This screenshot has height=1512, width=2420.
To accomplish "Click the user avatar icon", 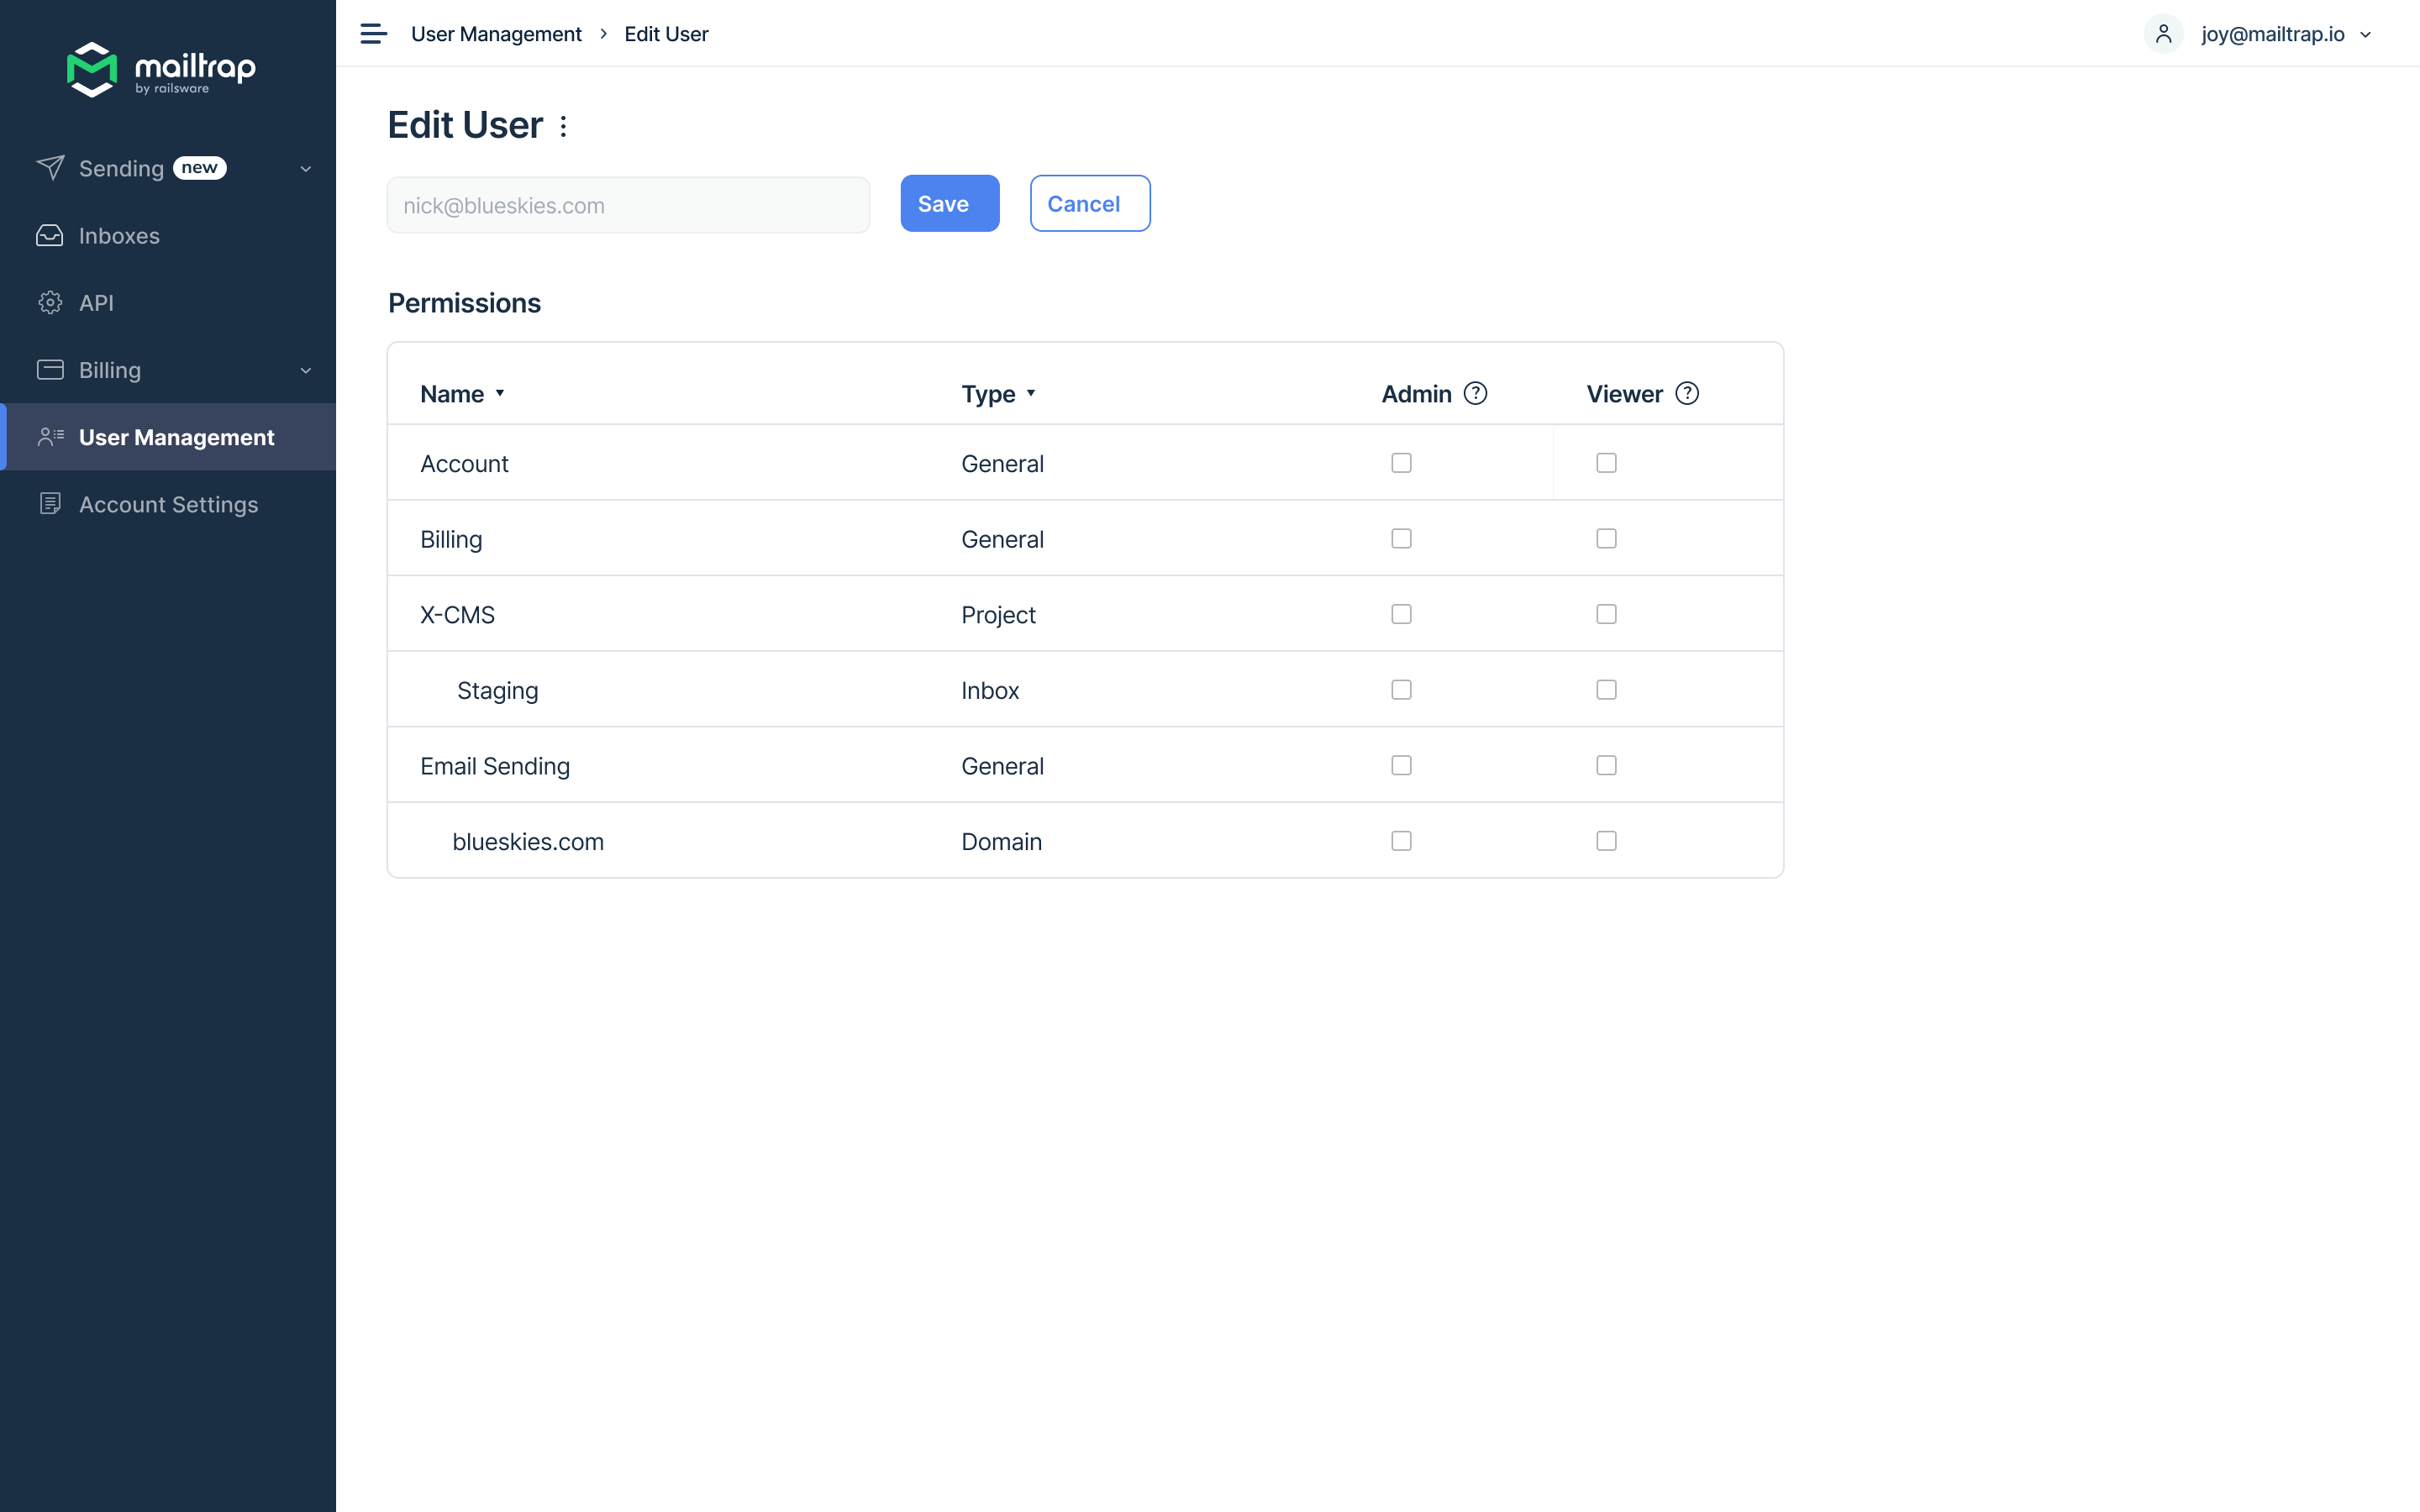I will (2163, 34).
